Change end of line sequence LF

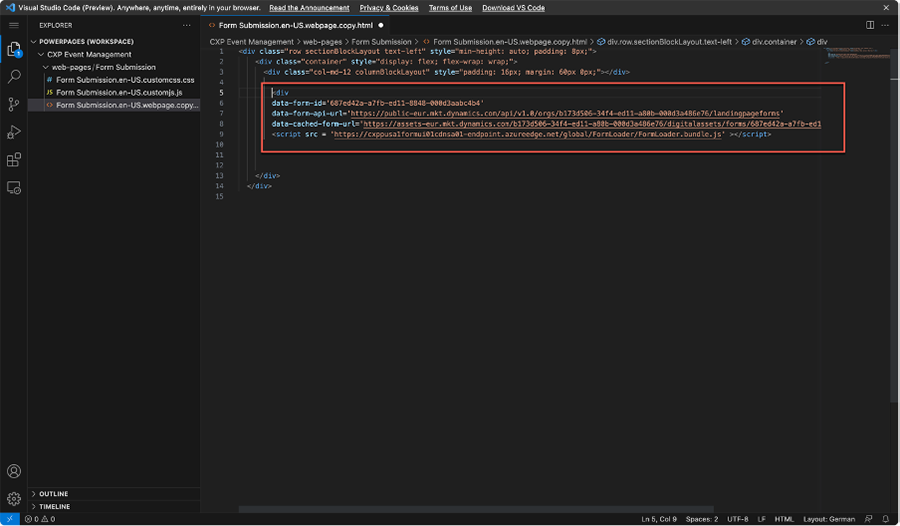762,519
